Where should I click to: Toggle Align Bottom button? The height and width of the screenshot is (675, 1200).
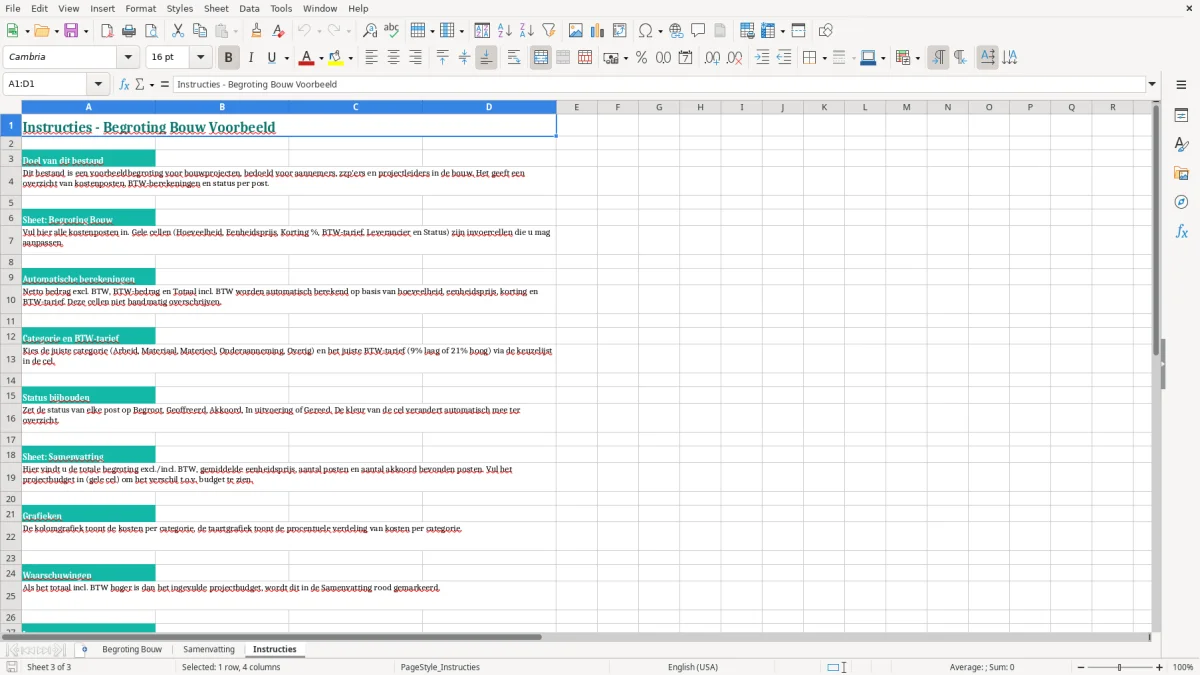coord(486,58)
